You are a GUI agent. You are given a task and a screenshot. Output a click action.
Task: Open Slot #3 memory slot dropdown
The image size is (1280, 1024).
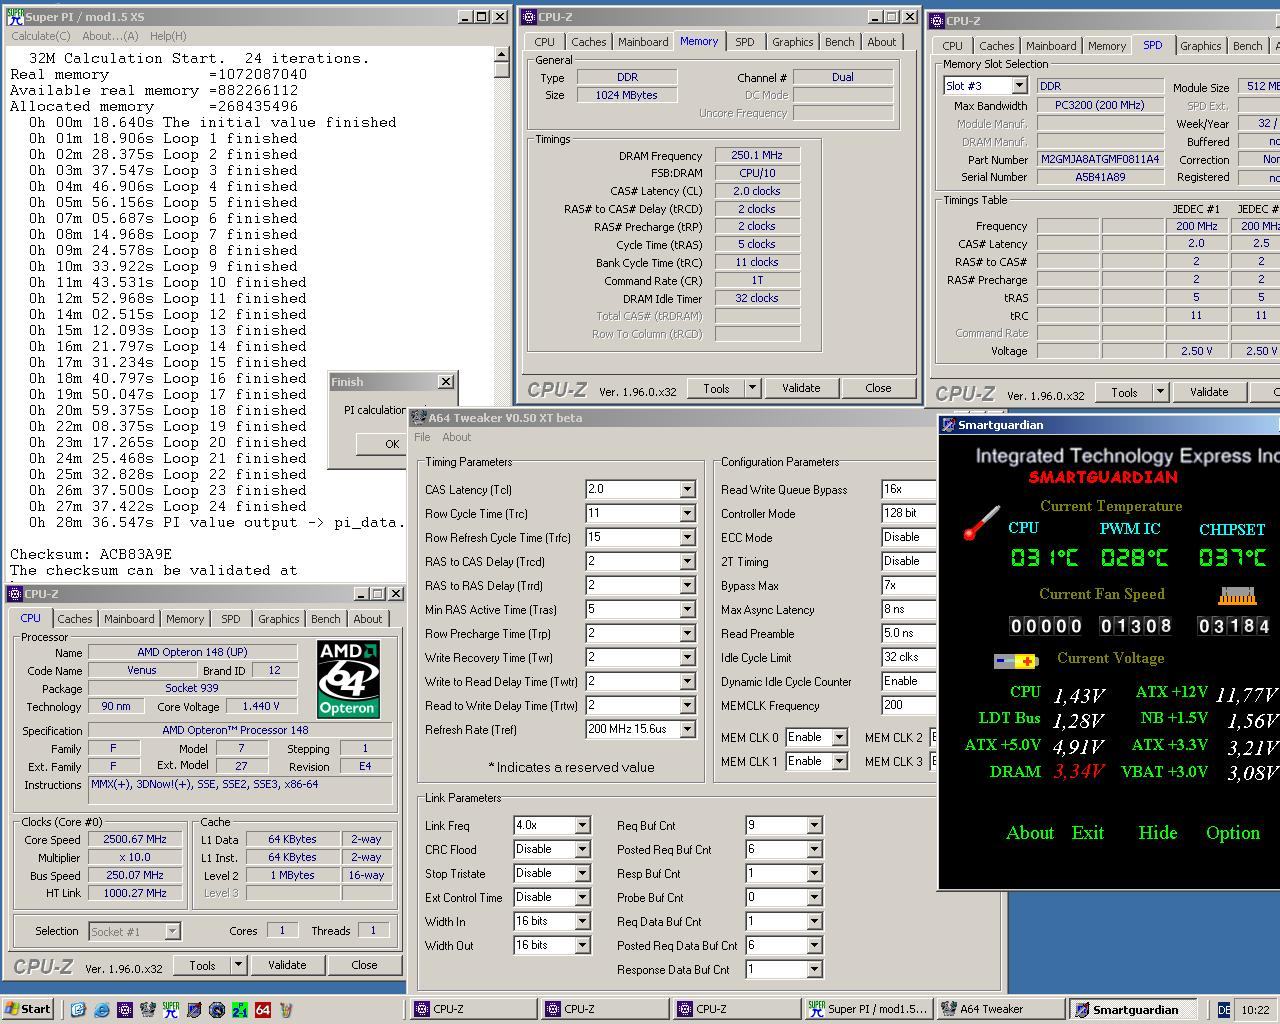coord(1019,86)
